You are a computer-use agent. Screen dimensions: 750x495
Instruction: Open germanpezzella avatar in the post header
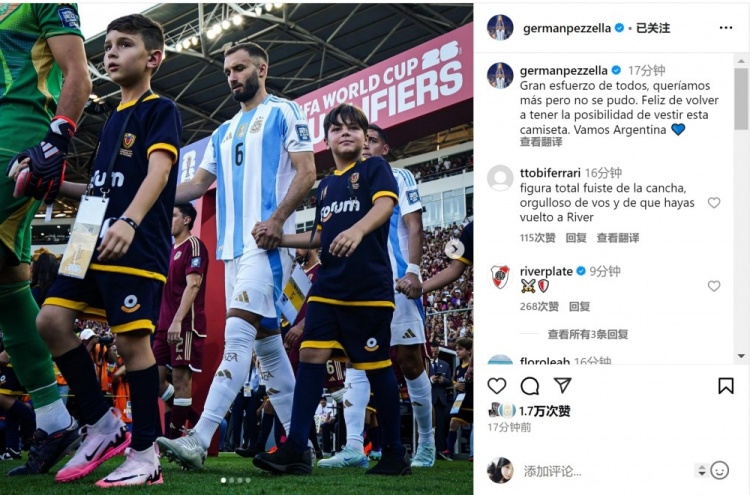[x=500, y=27]
